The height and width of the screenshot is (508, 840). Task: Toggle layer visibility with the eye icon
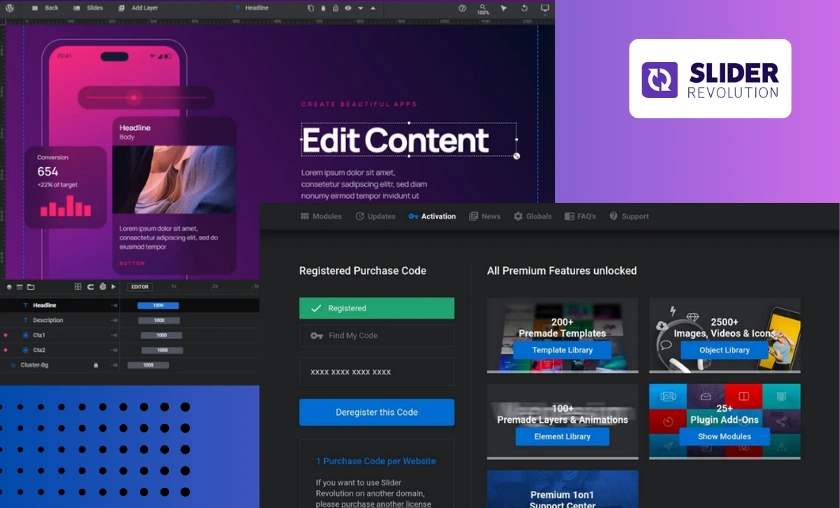[x=348, y=8]
